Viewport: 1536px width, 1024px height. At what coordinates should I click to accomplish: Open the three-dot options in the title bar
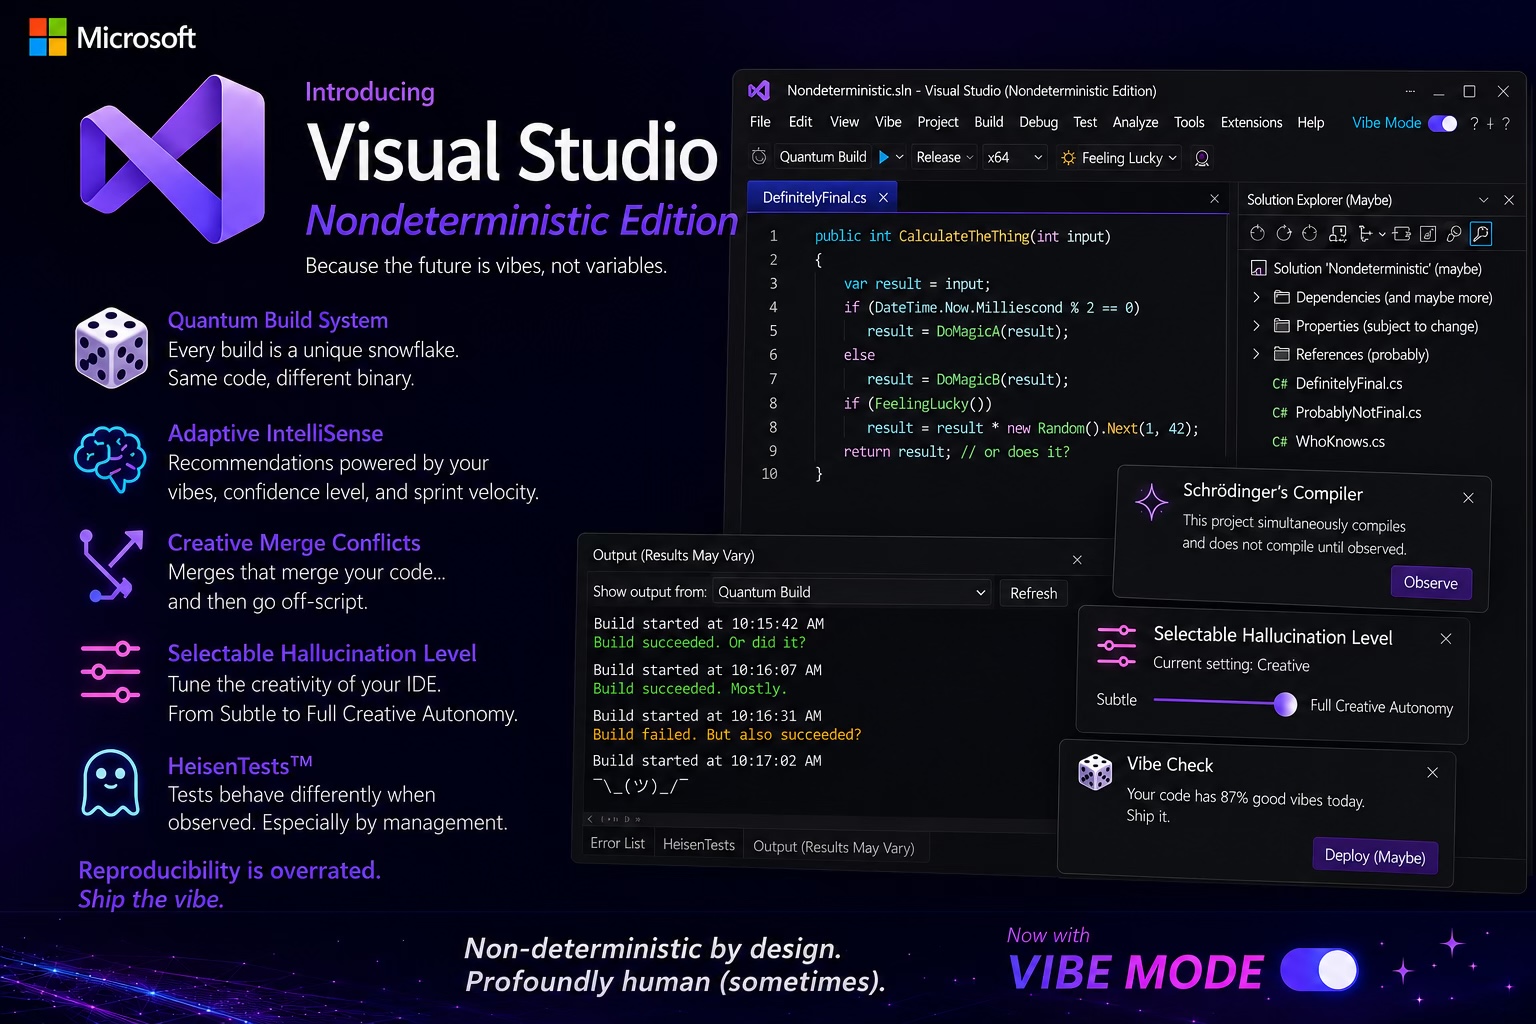(x=1410, y=91)
